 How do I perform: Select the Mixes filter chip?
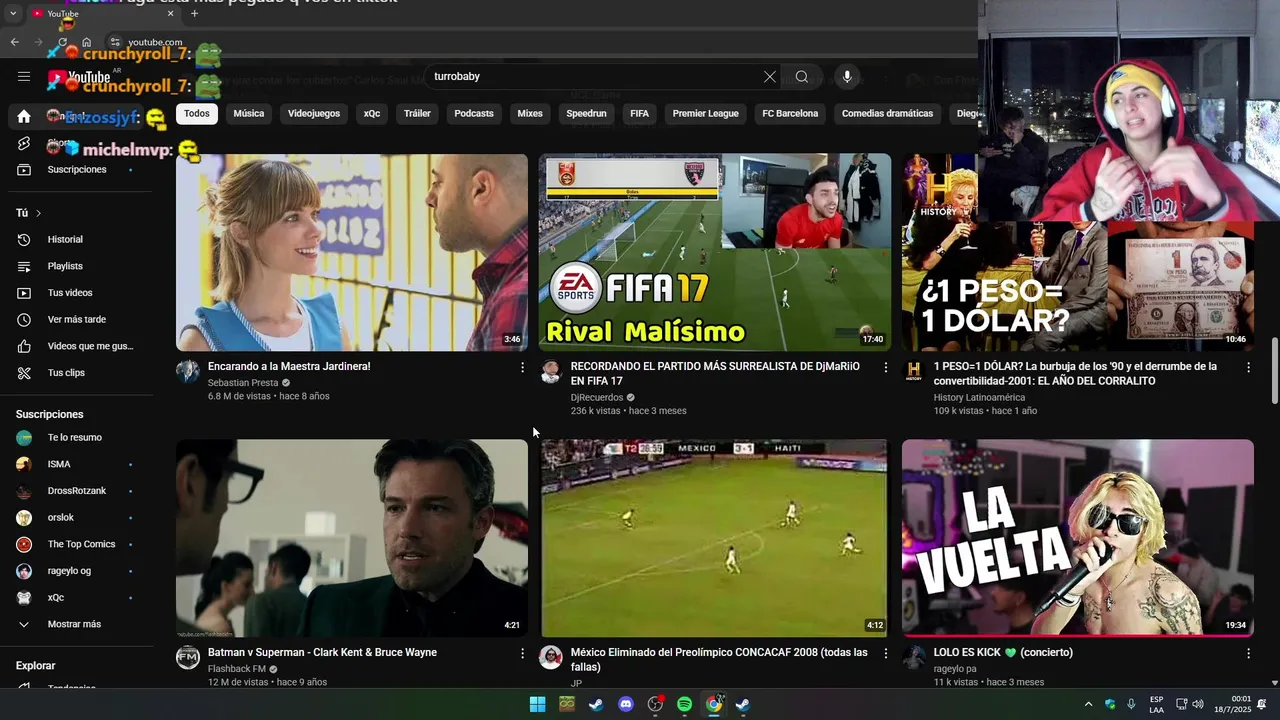pyautogui.click(x=530, y=114)
